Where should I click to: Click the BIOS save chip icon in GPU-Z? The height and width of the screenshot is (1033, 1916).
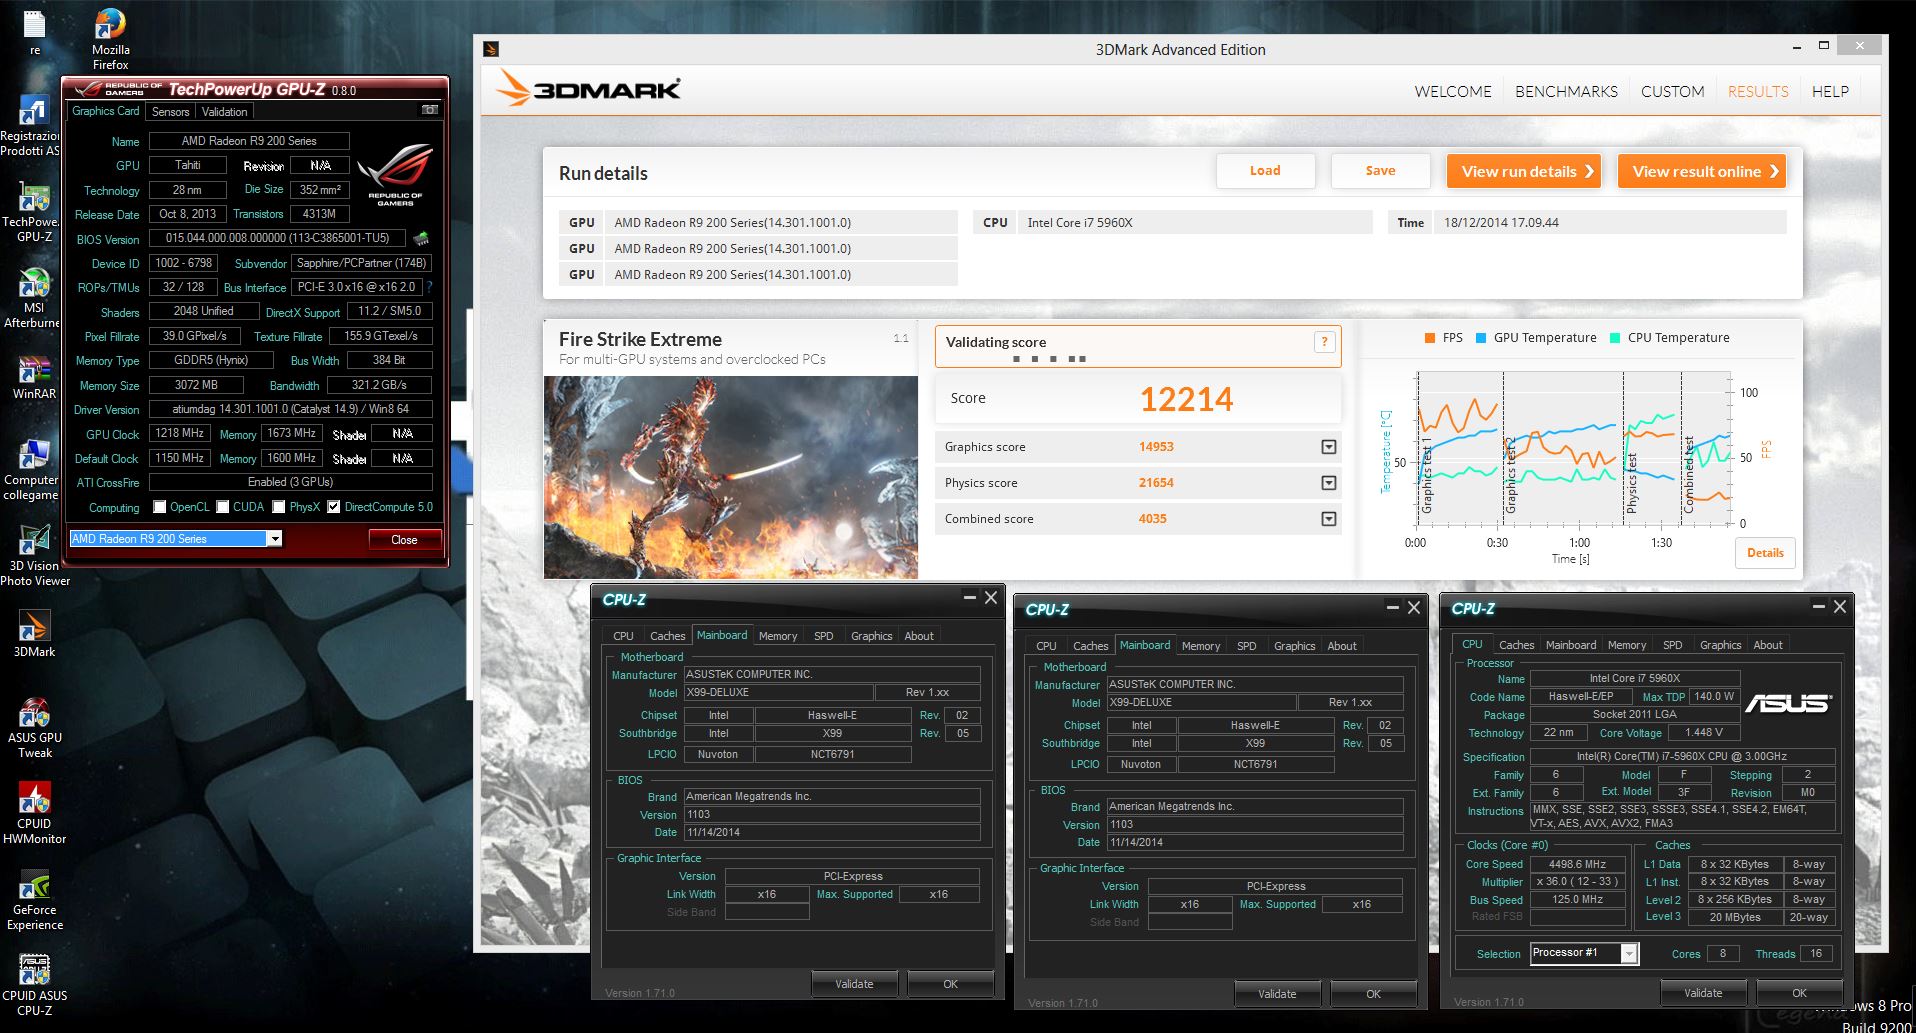(421, 238)
